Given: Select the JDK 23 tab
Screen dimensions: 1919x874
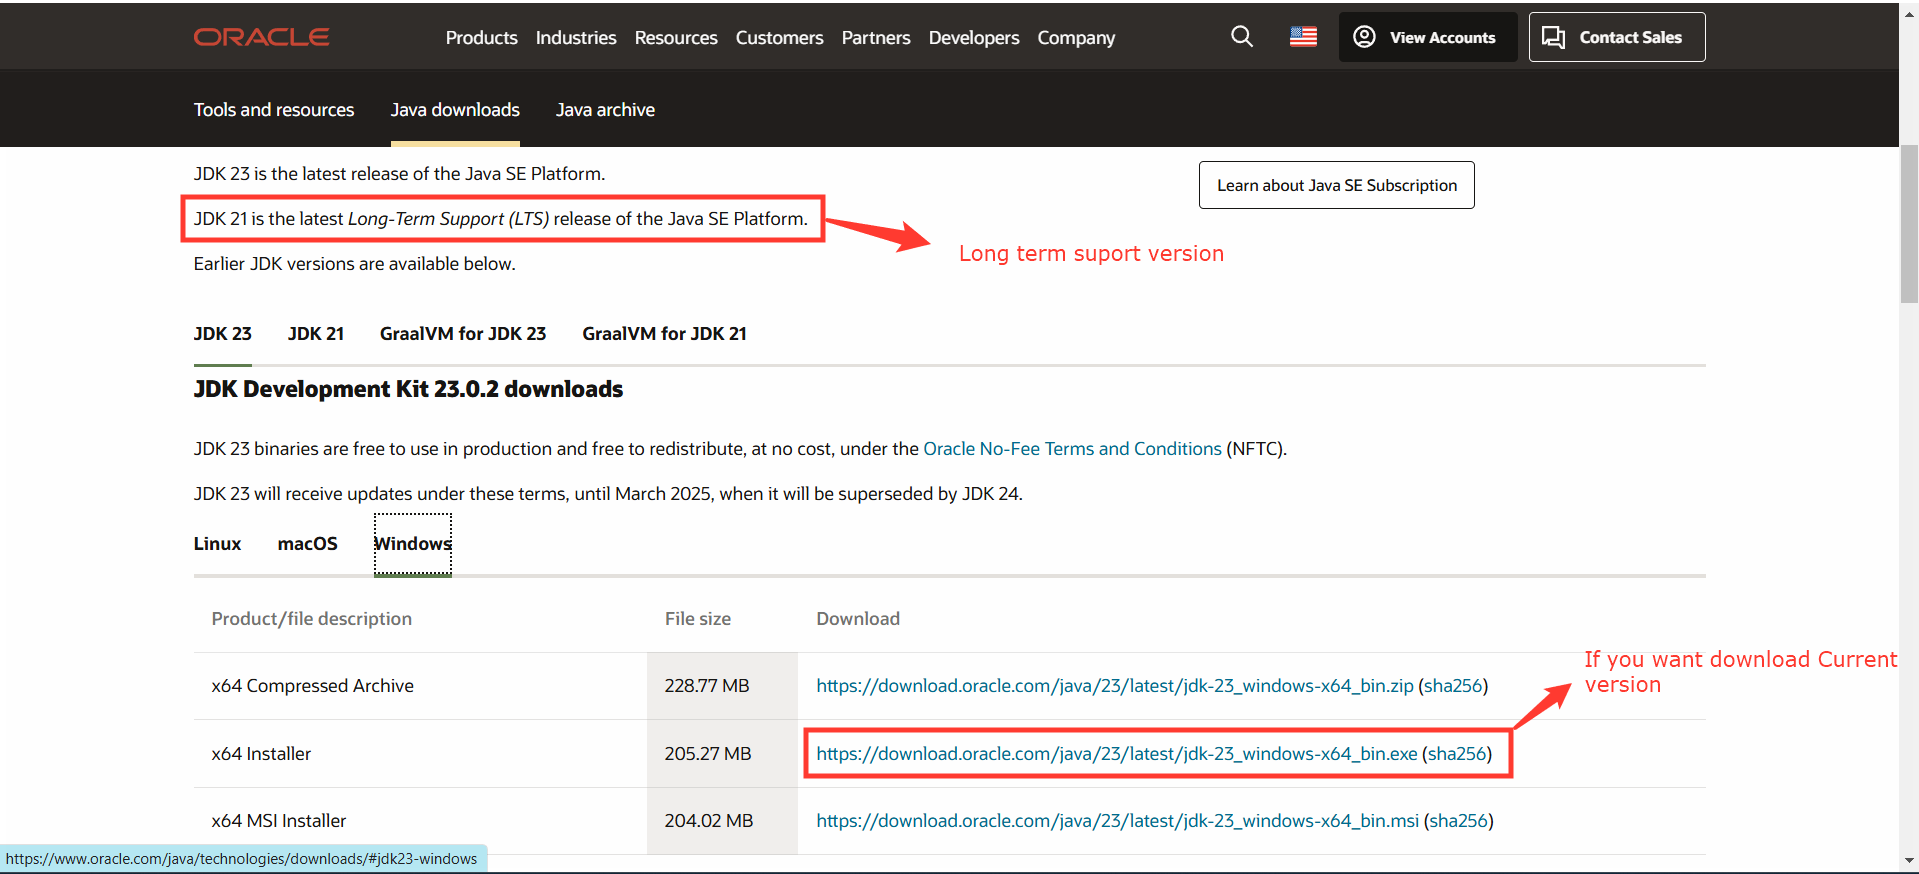Looking at the screenshot, I should pos(222,334).
